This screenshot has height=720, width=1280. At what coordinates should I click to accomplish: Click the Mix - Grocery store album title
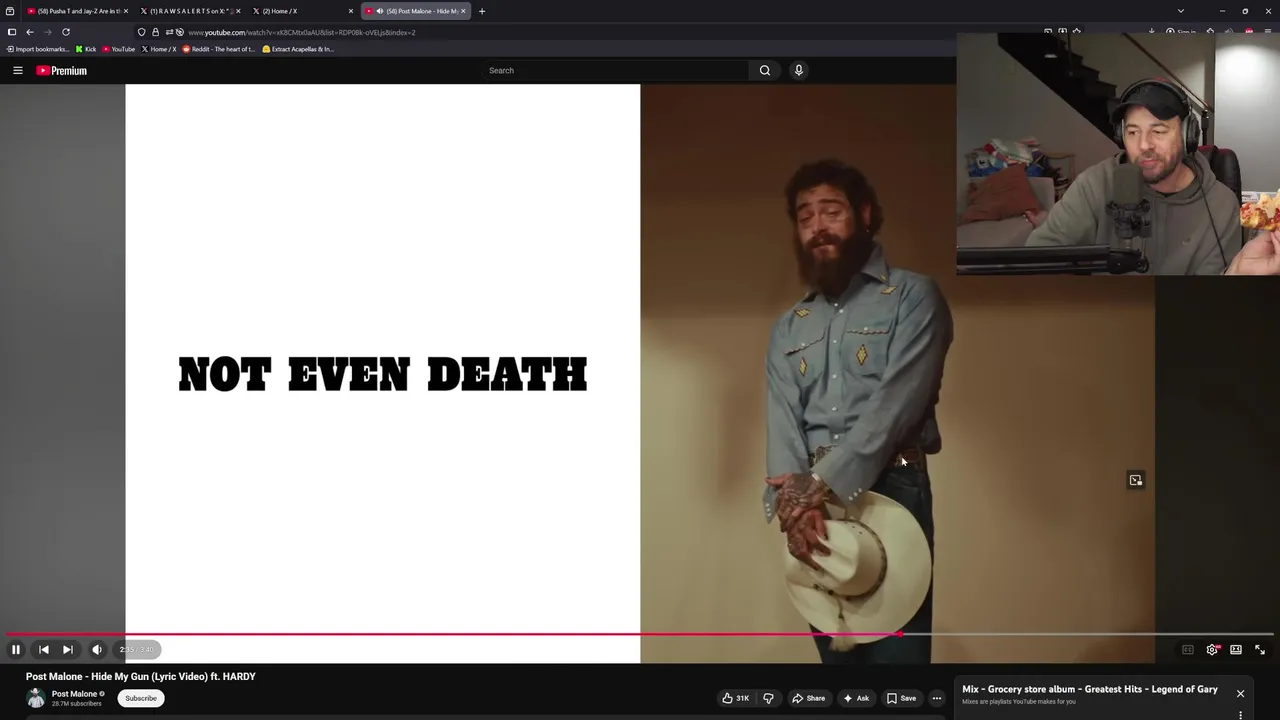[x=1089, y=689]
